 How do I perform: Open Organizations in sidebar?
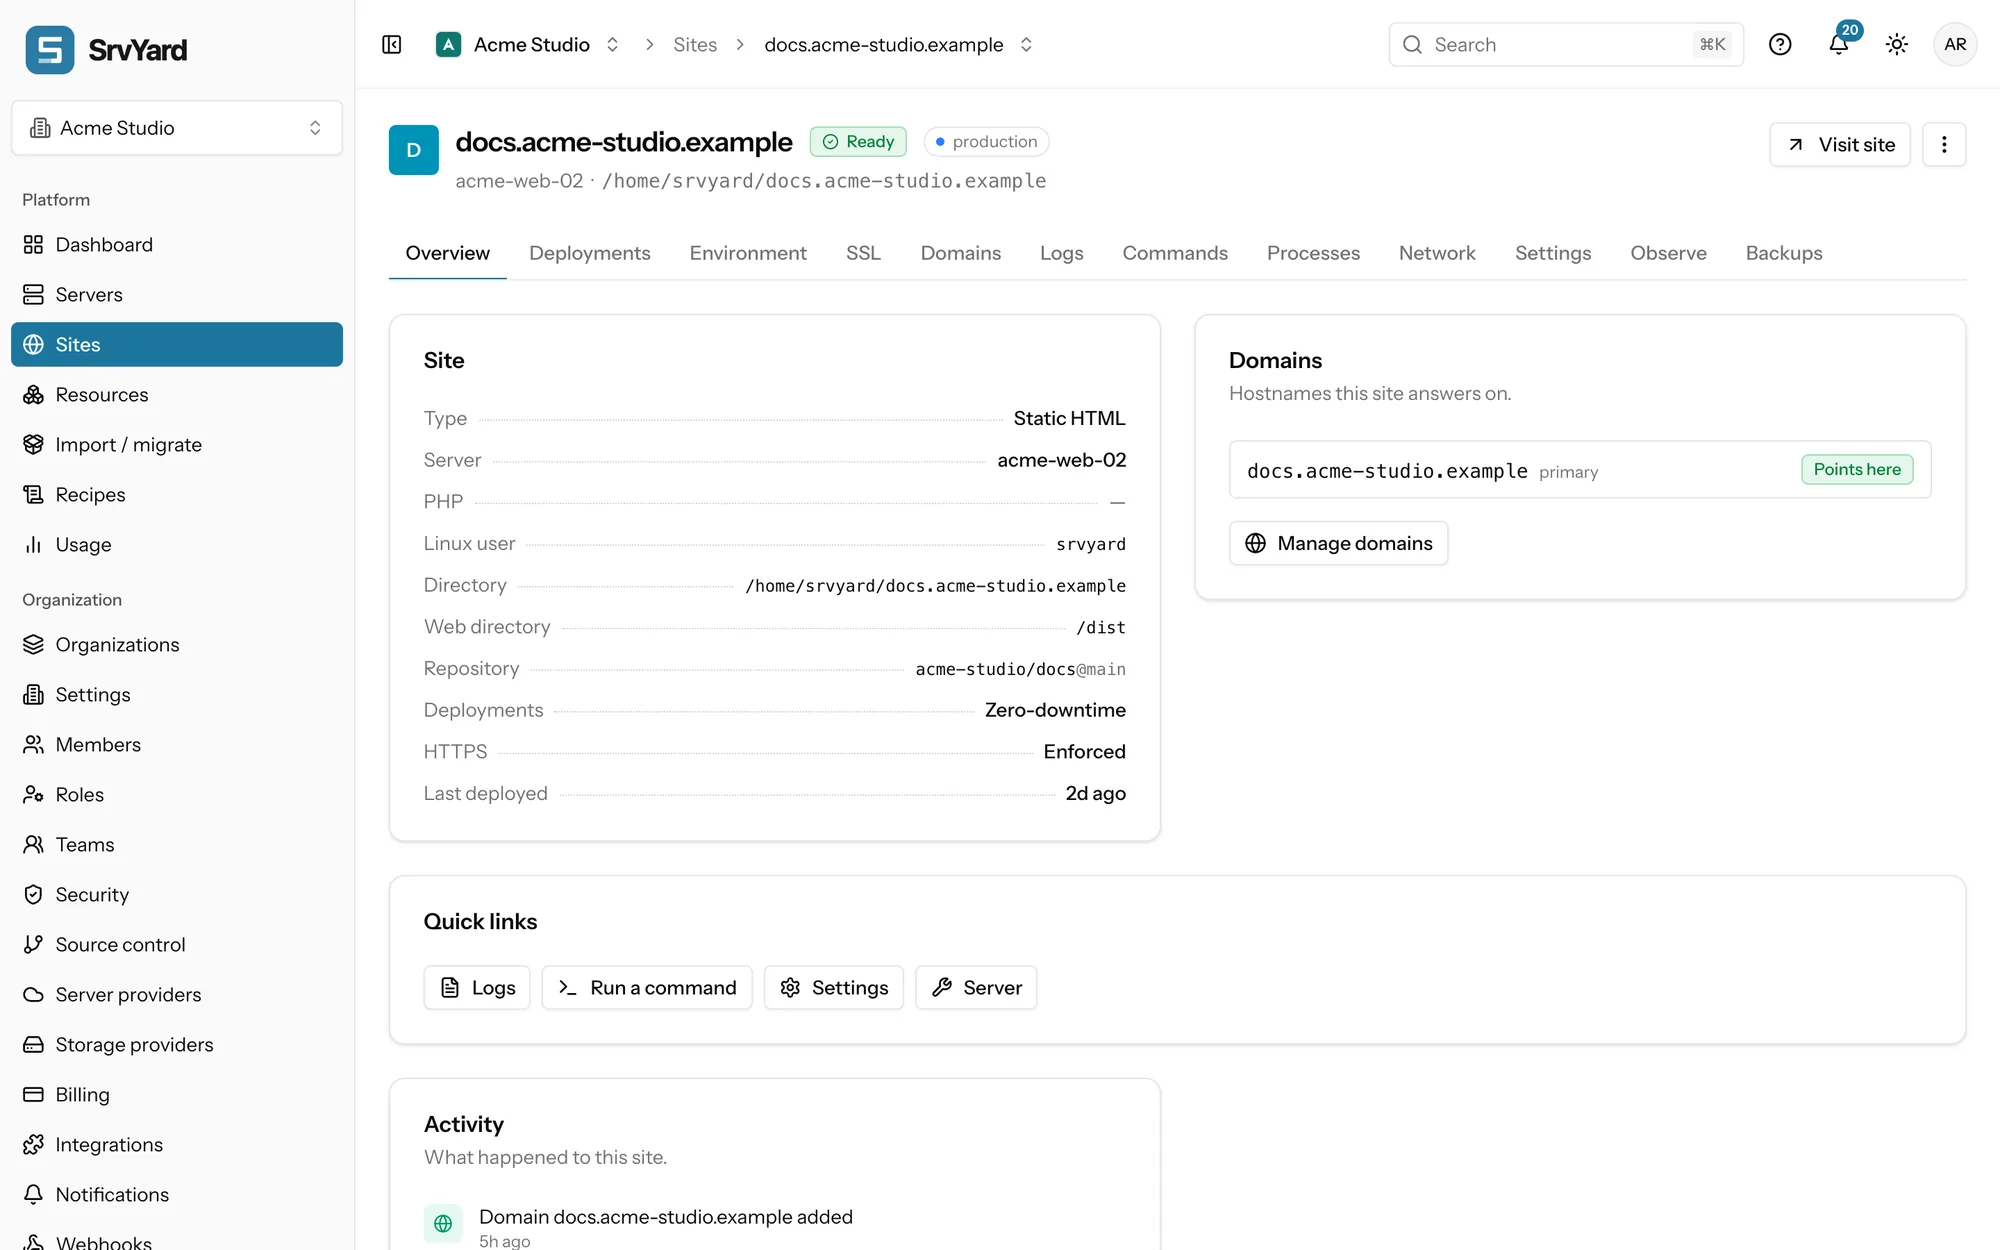point(177,645)
